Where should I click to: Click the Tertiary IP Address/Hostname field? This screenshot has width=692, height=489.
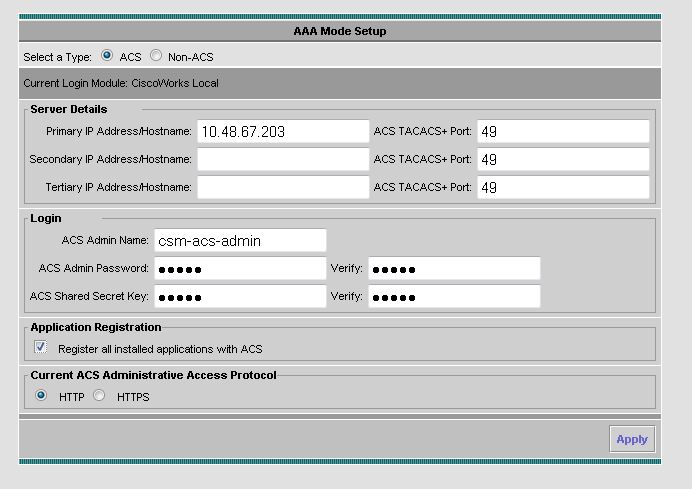tap(283, 187)
